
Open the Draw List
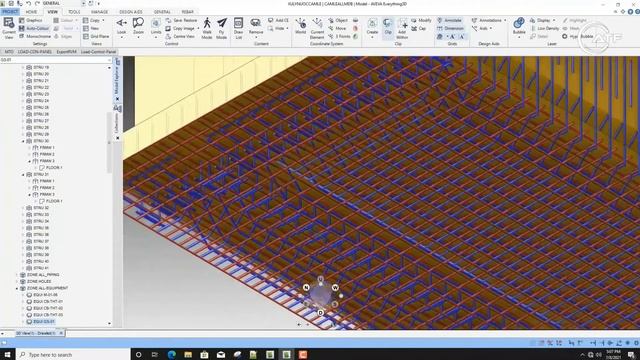pyautogui.click(x=238, y=28)
